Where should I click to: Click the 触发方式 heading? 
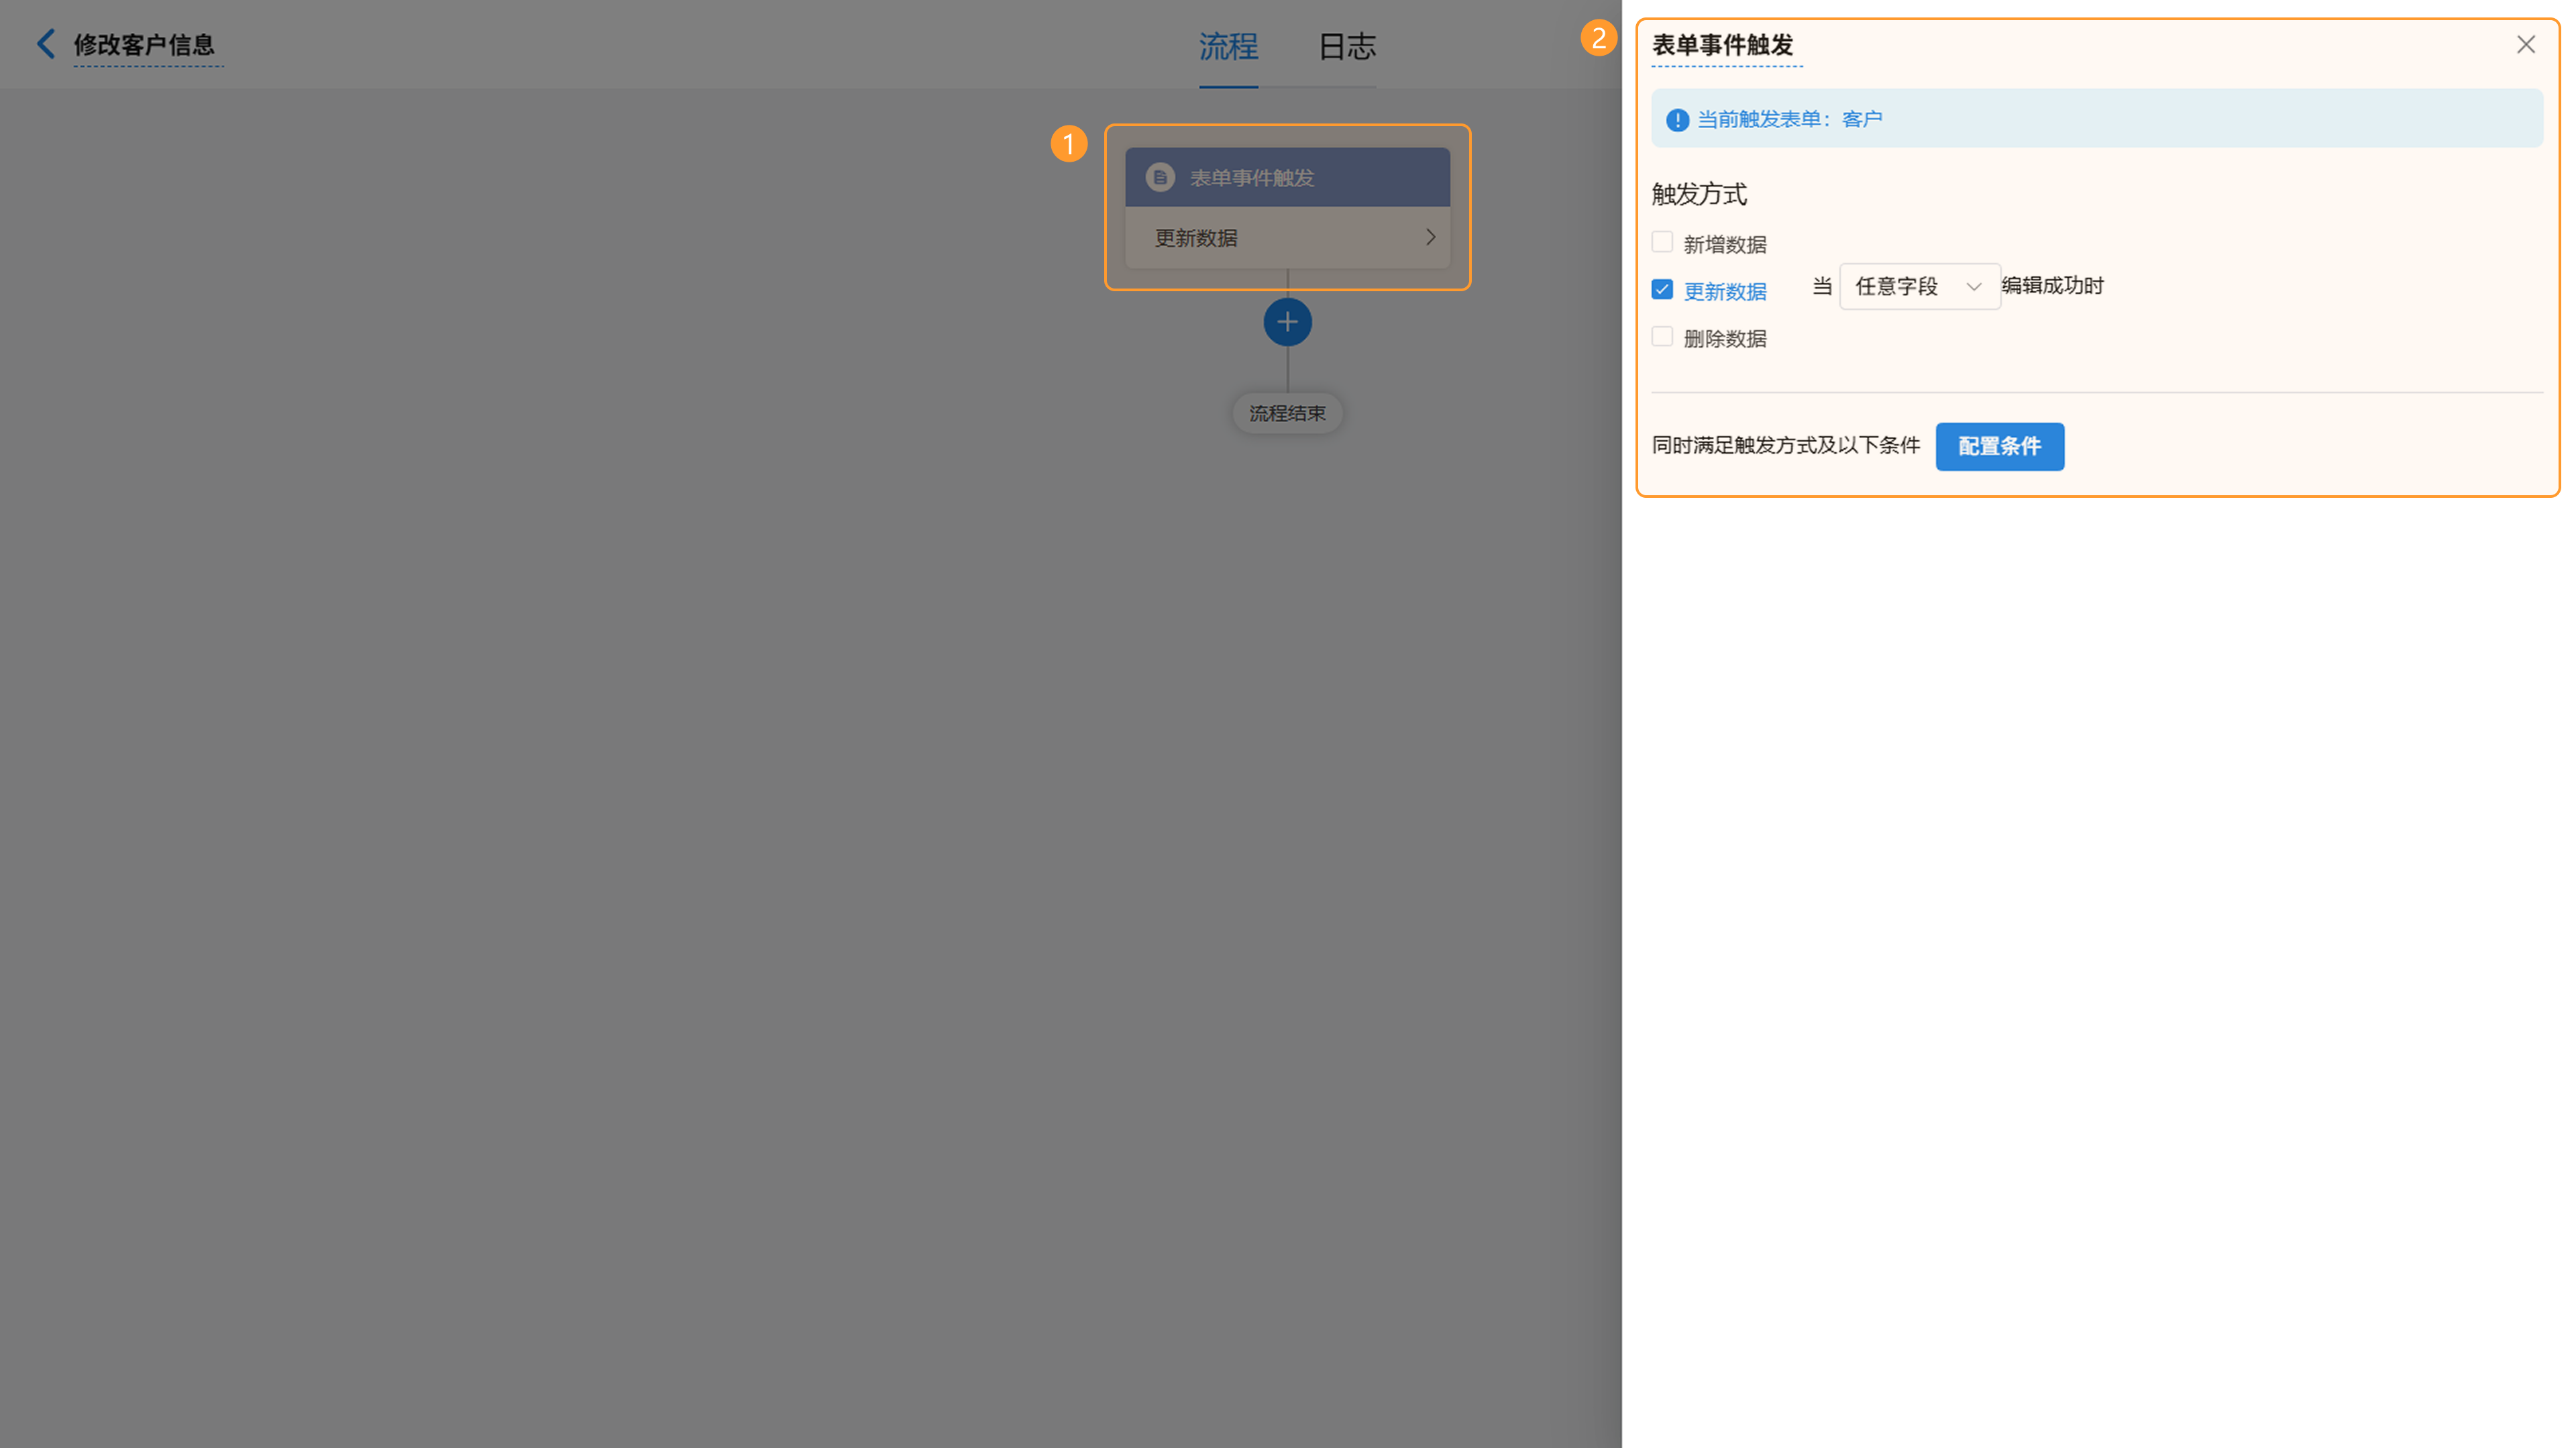[x=1699, y=194]
